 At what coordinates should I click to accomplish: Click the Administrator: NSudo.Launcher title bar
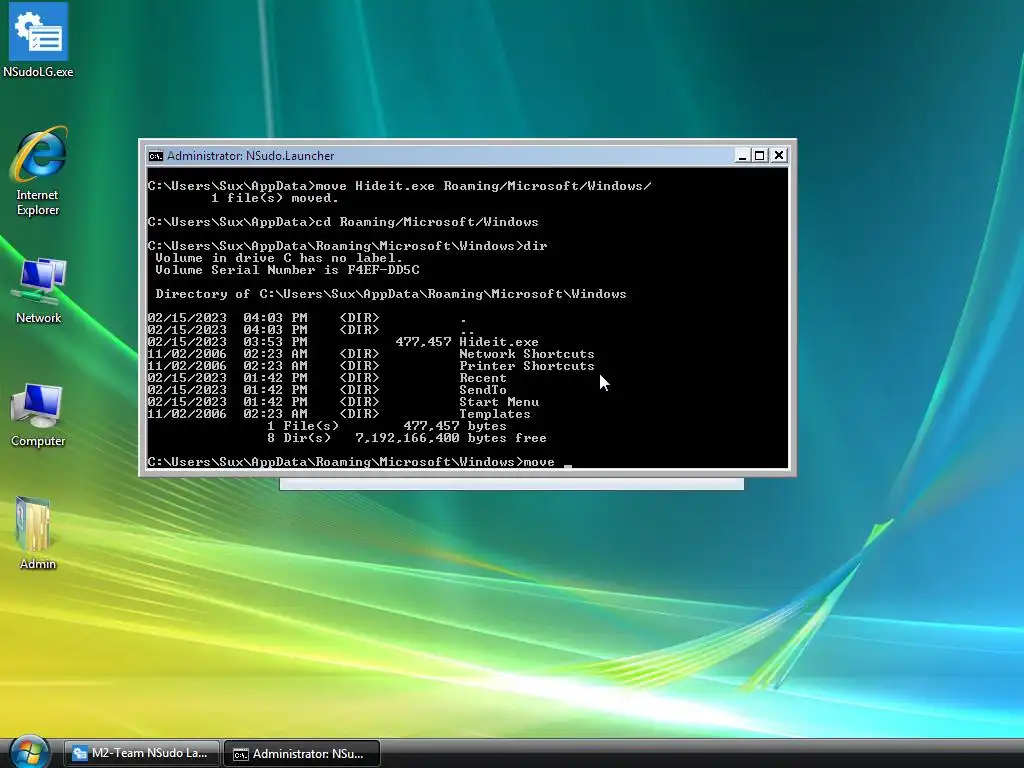coord(438,155)
